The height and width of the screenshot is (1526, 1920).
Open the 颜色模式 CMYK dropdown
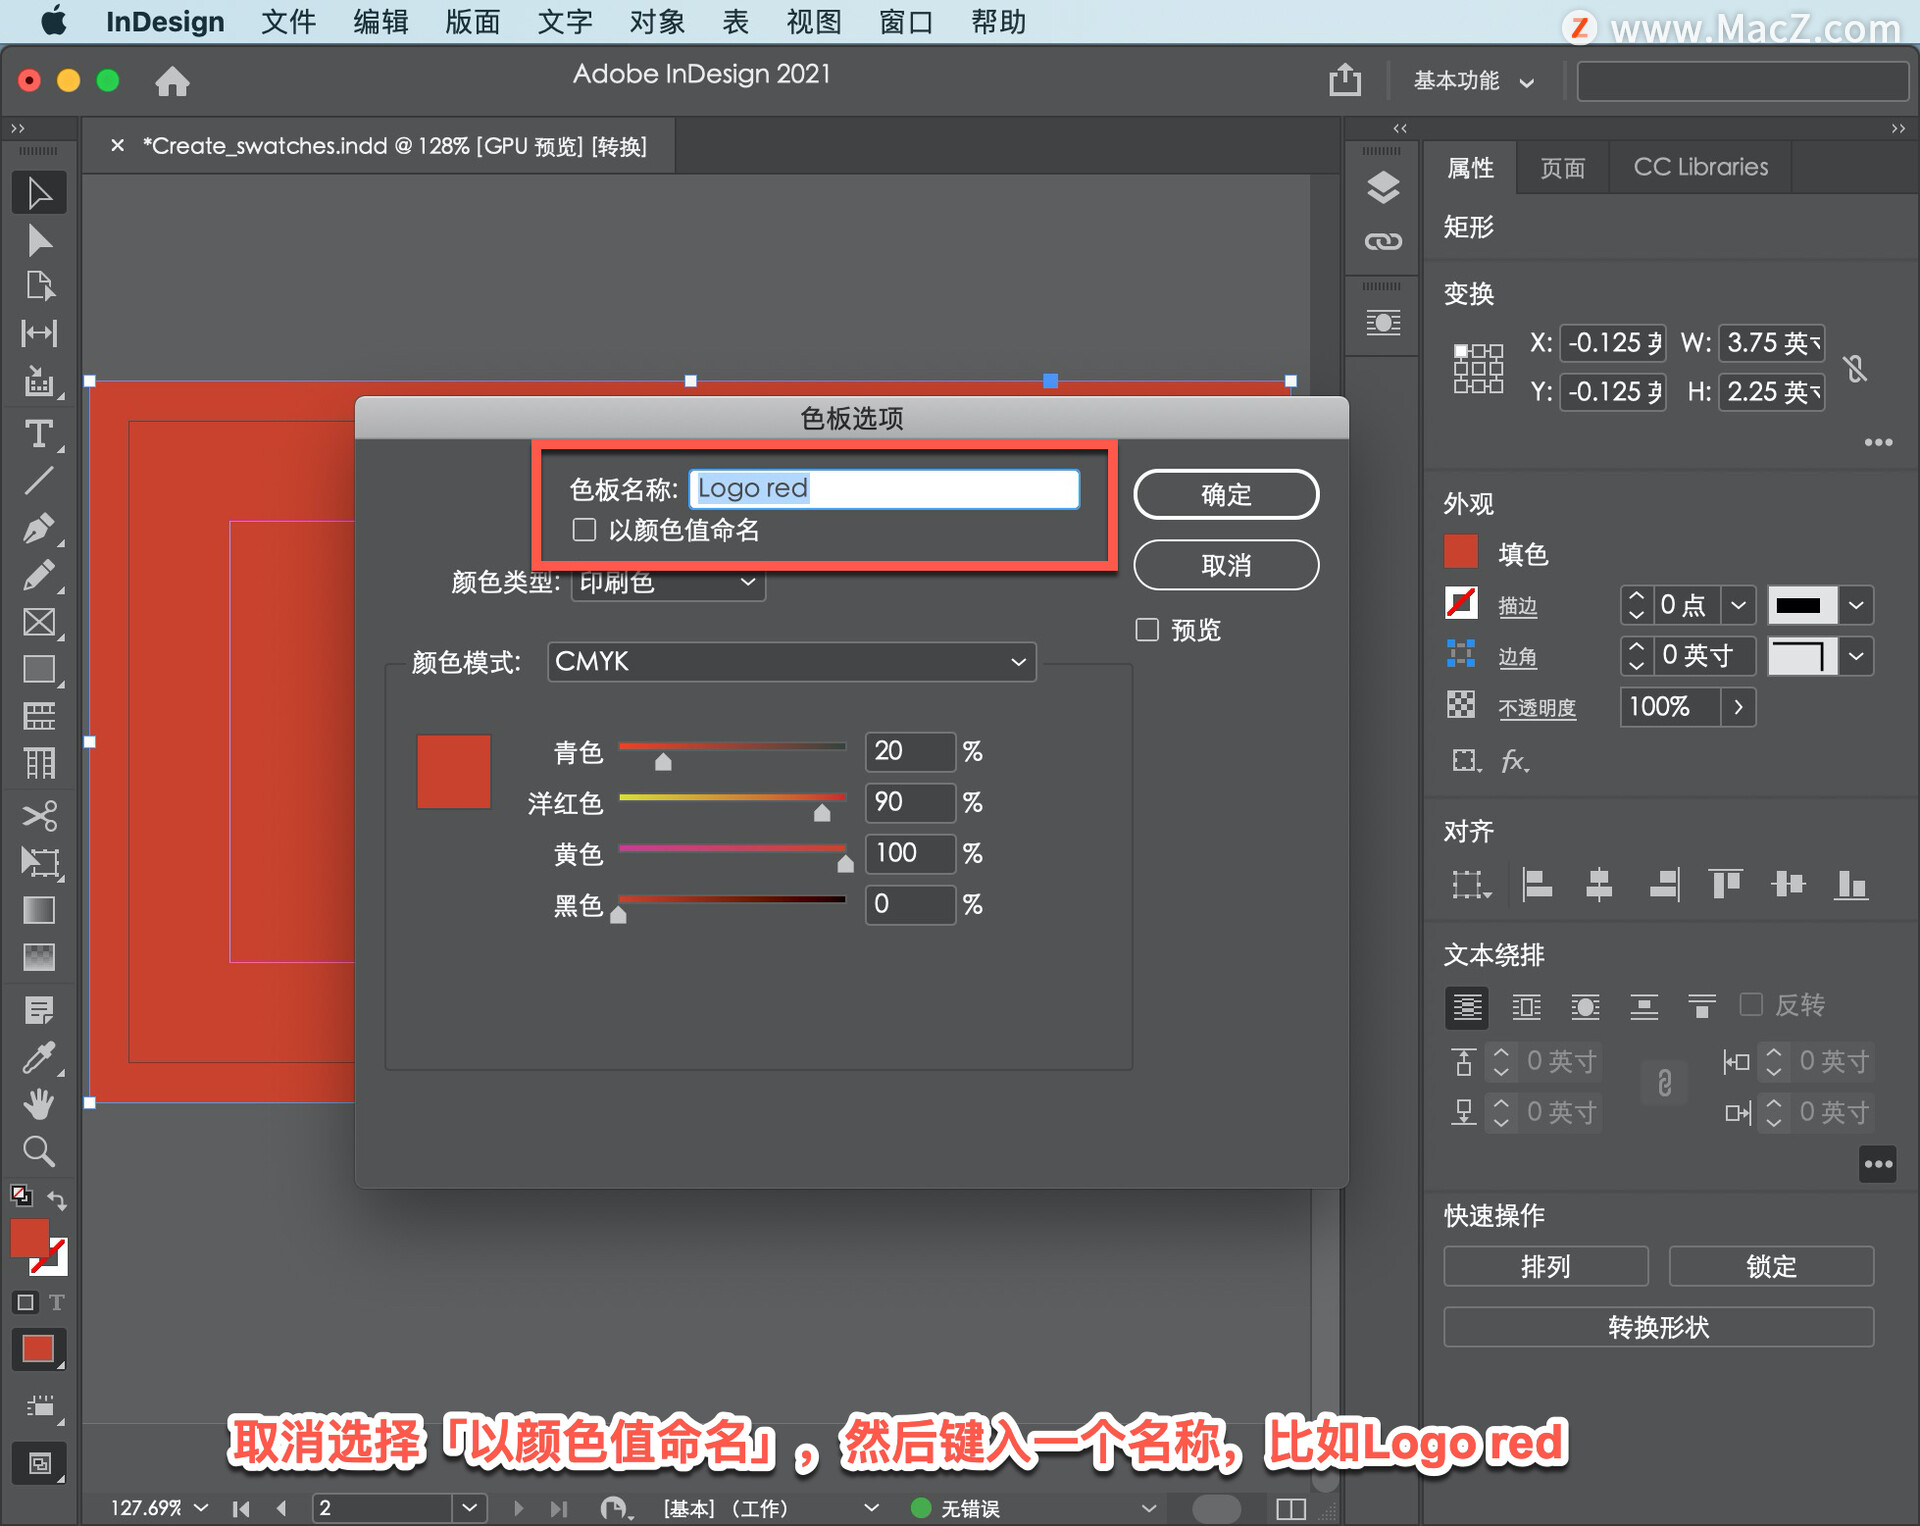(x=791, y=662)
